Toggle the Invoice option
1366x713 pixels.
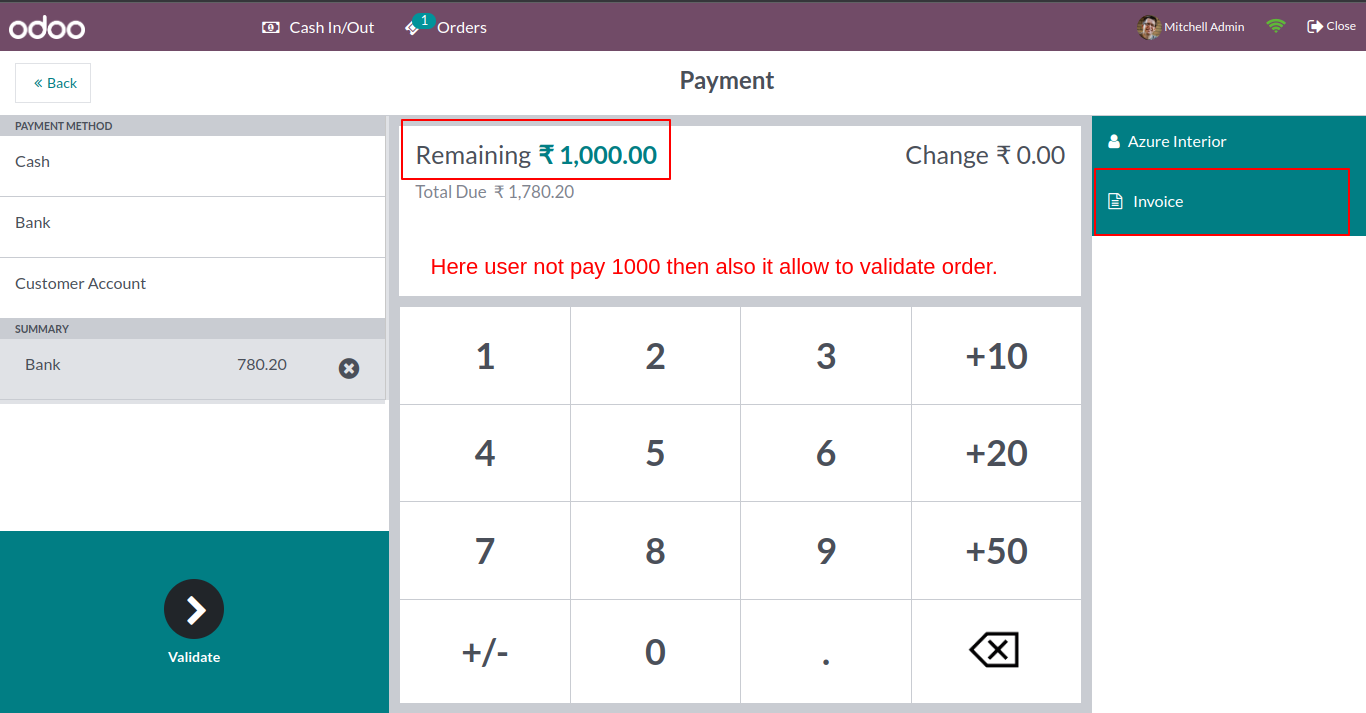pos(1221,201)
